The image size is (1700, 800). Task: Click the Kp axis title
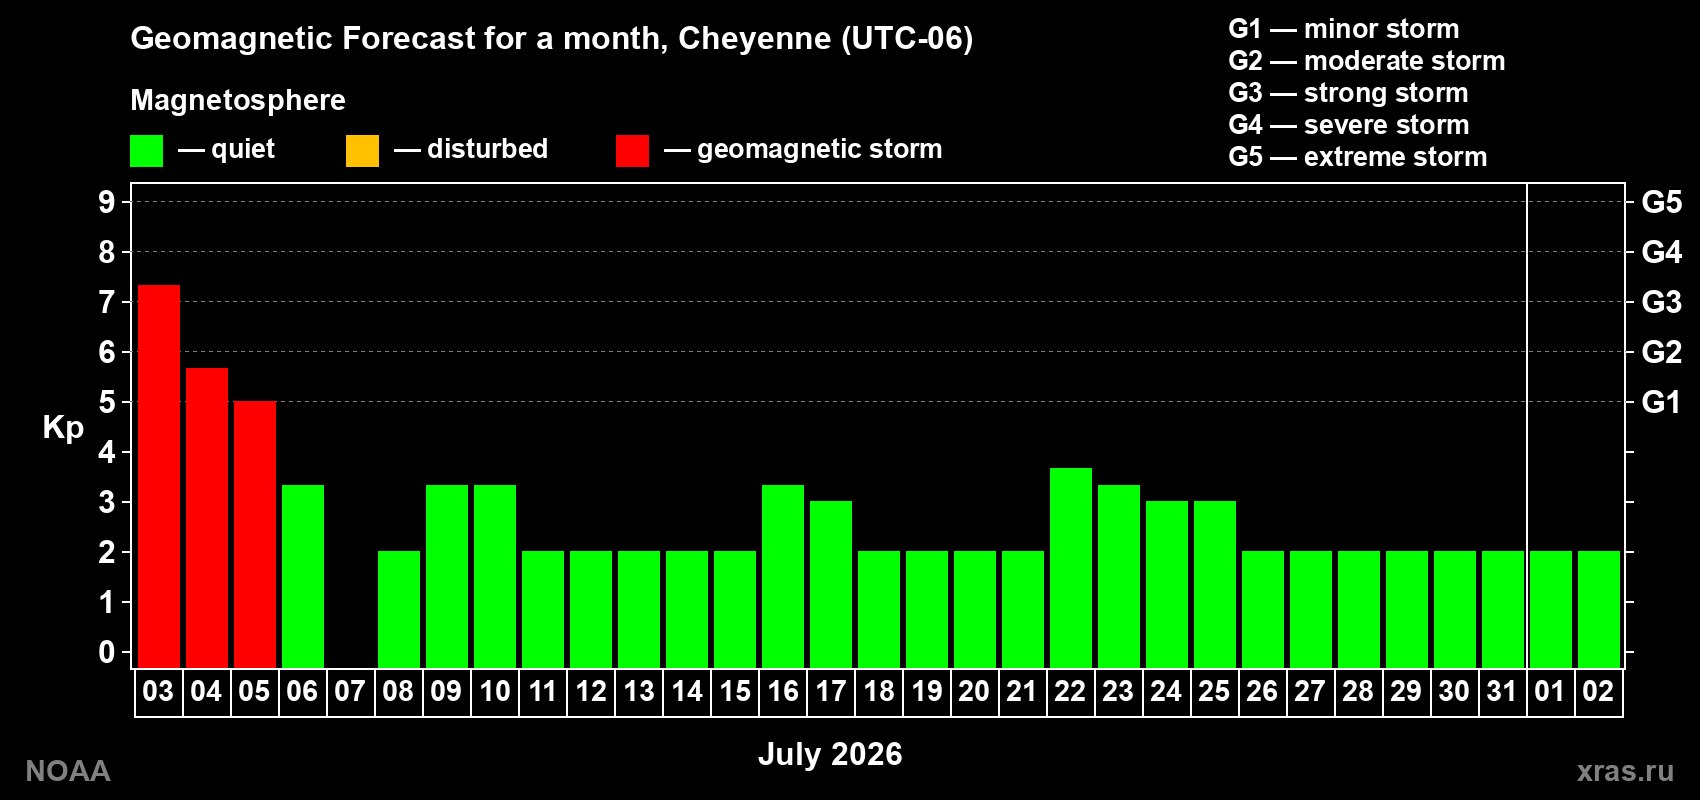point(63,428)
